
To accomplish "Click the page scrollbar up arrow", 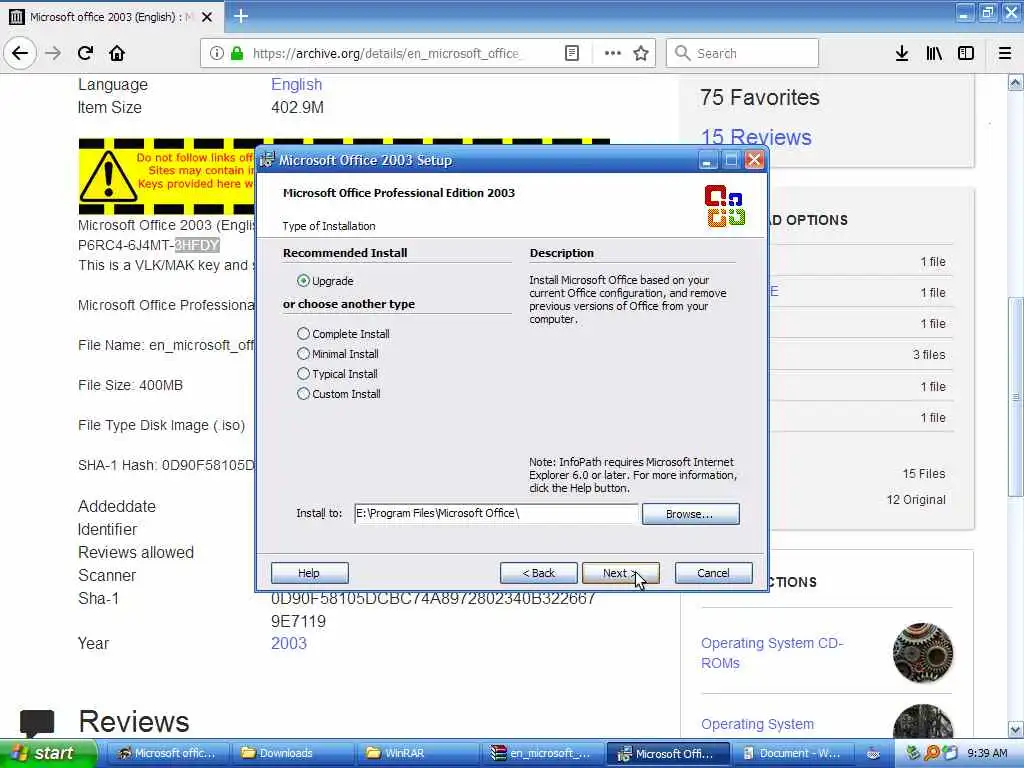I will (x=1015, y=82).
